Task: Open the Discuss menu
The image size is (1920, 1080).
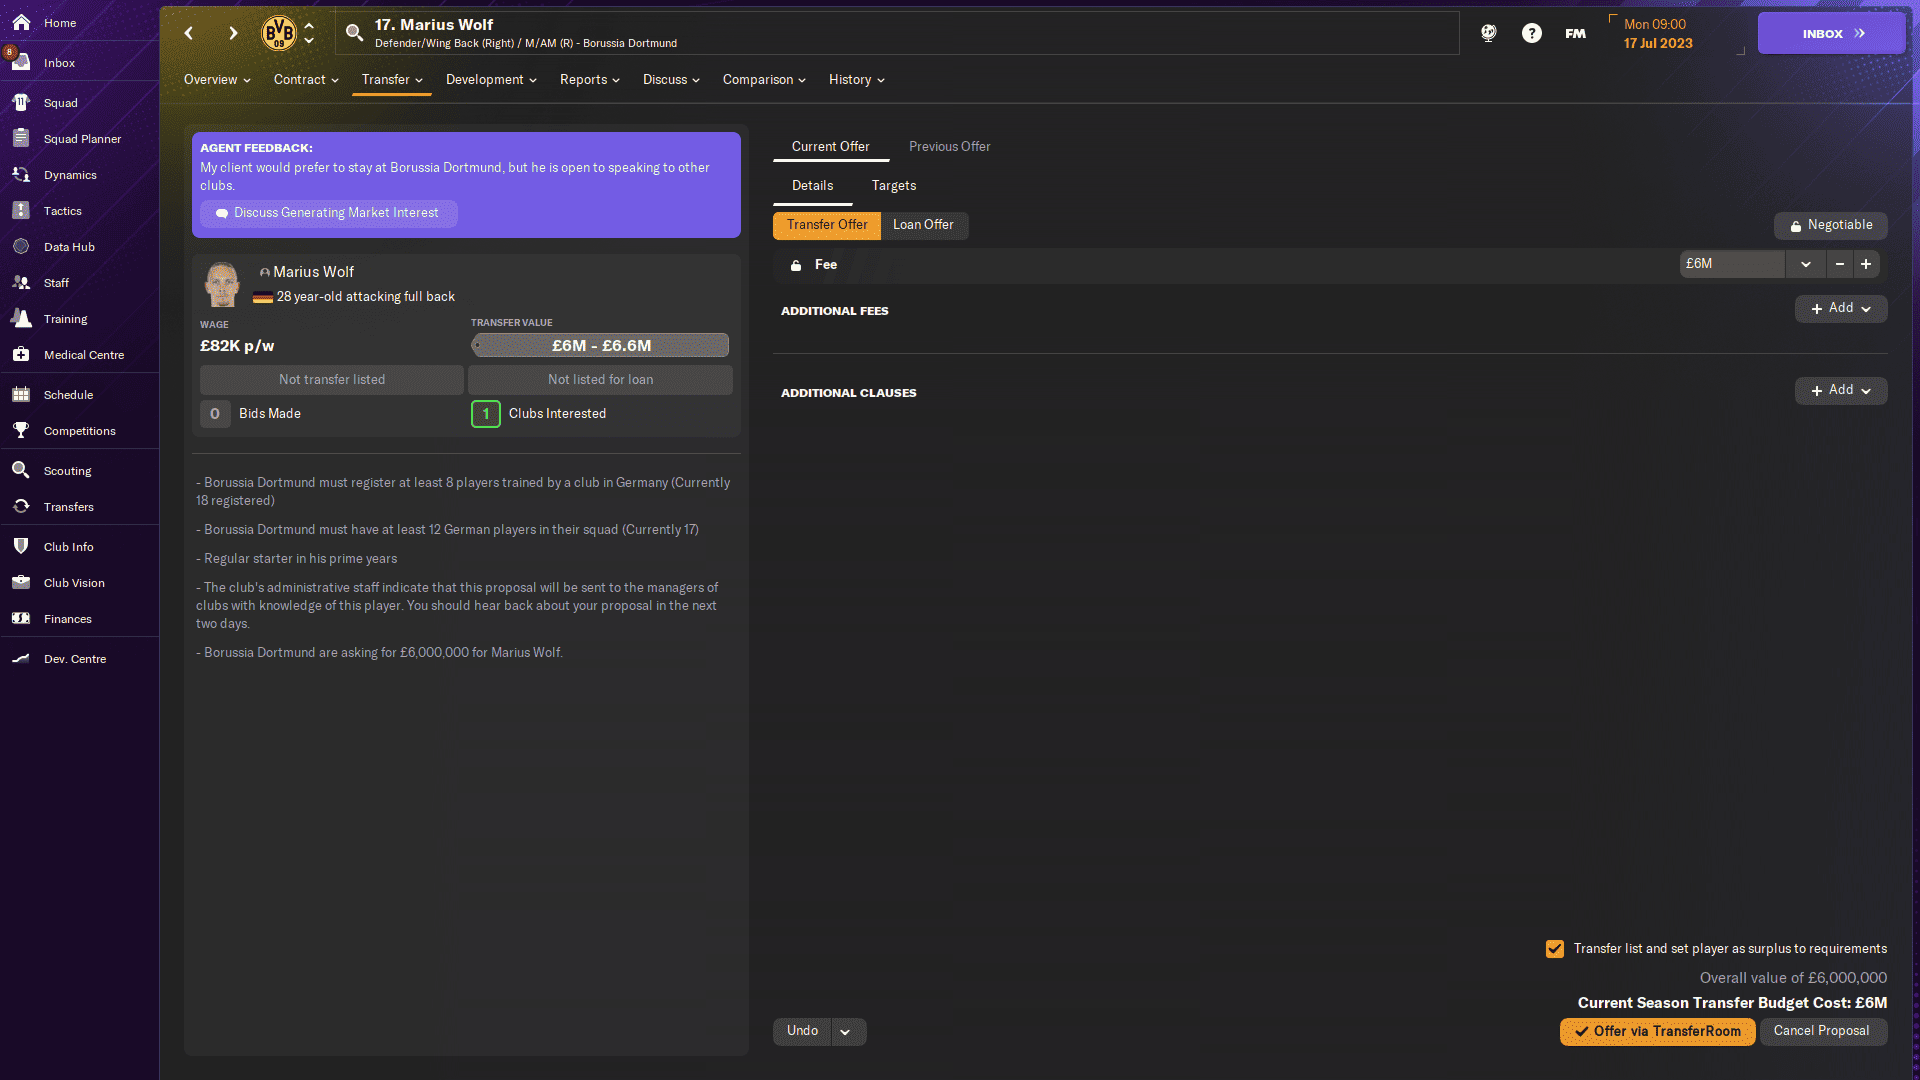Action: [x=671, y=80]
